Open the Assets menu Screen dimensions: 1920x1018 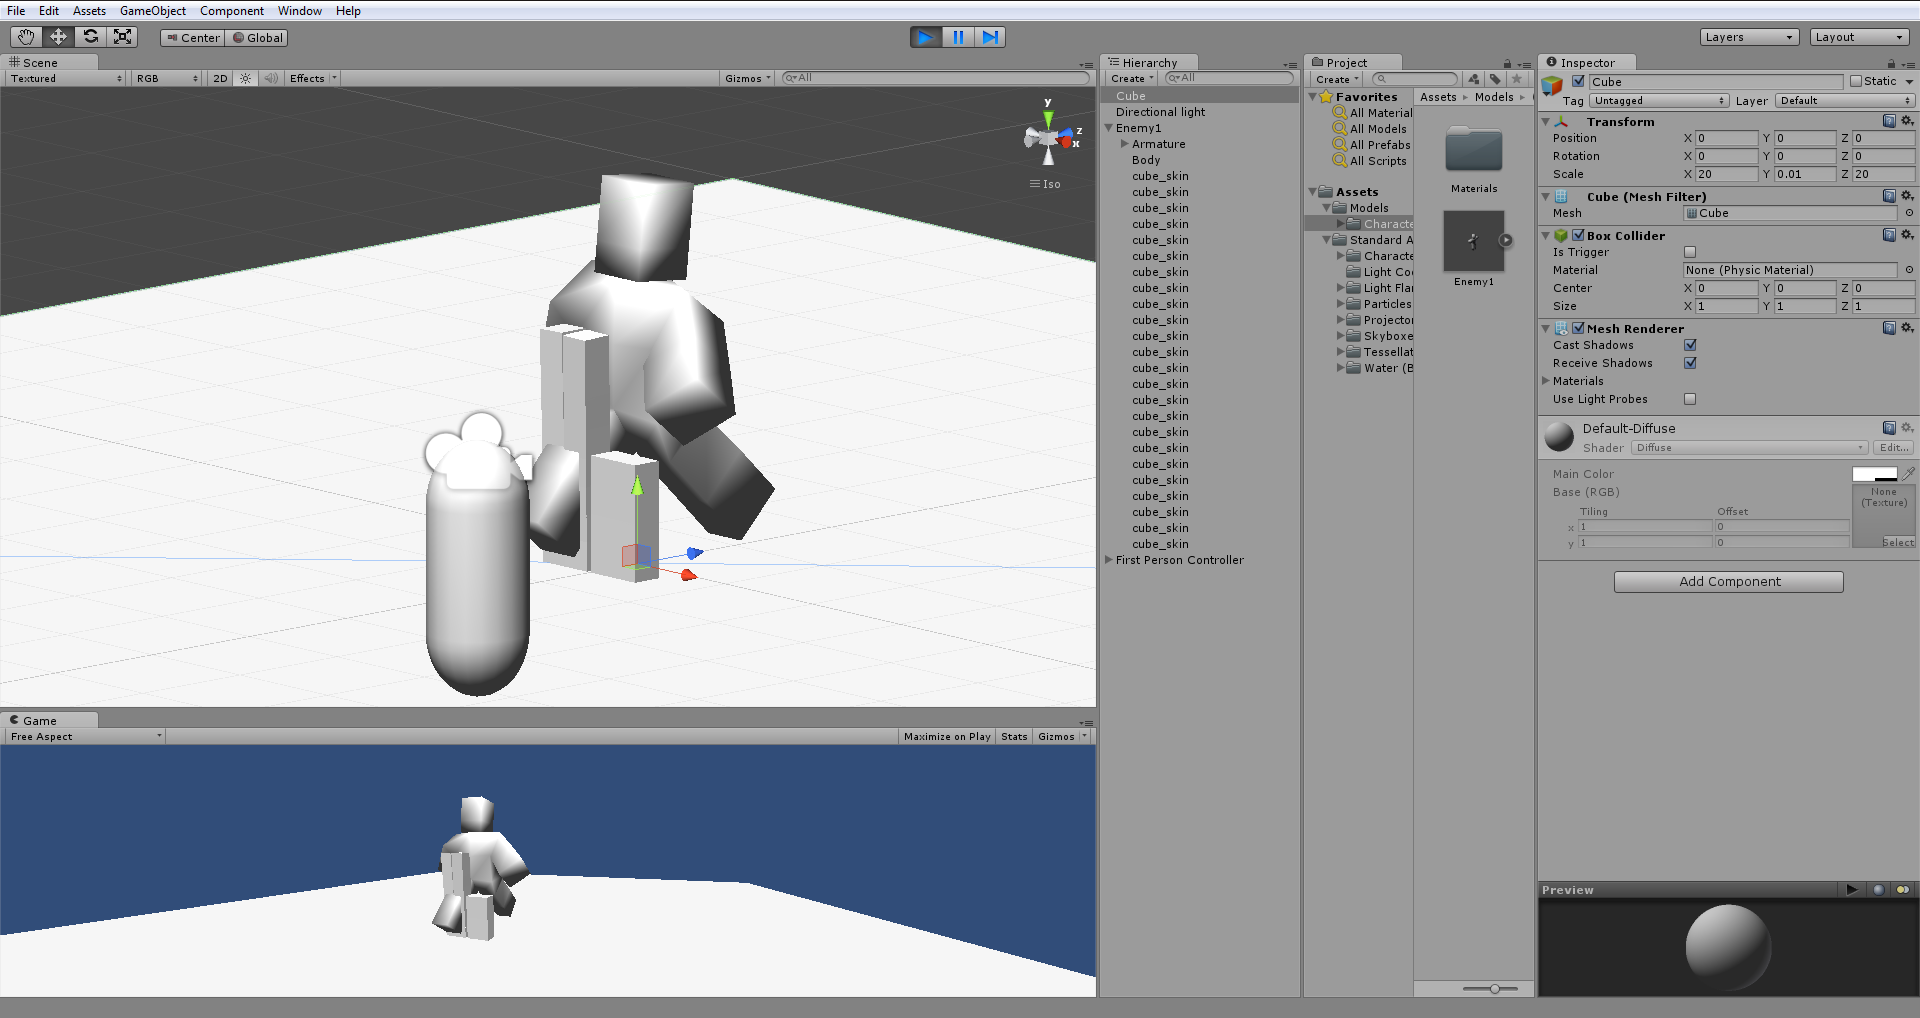coord(89,11)
